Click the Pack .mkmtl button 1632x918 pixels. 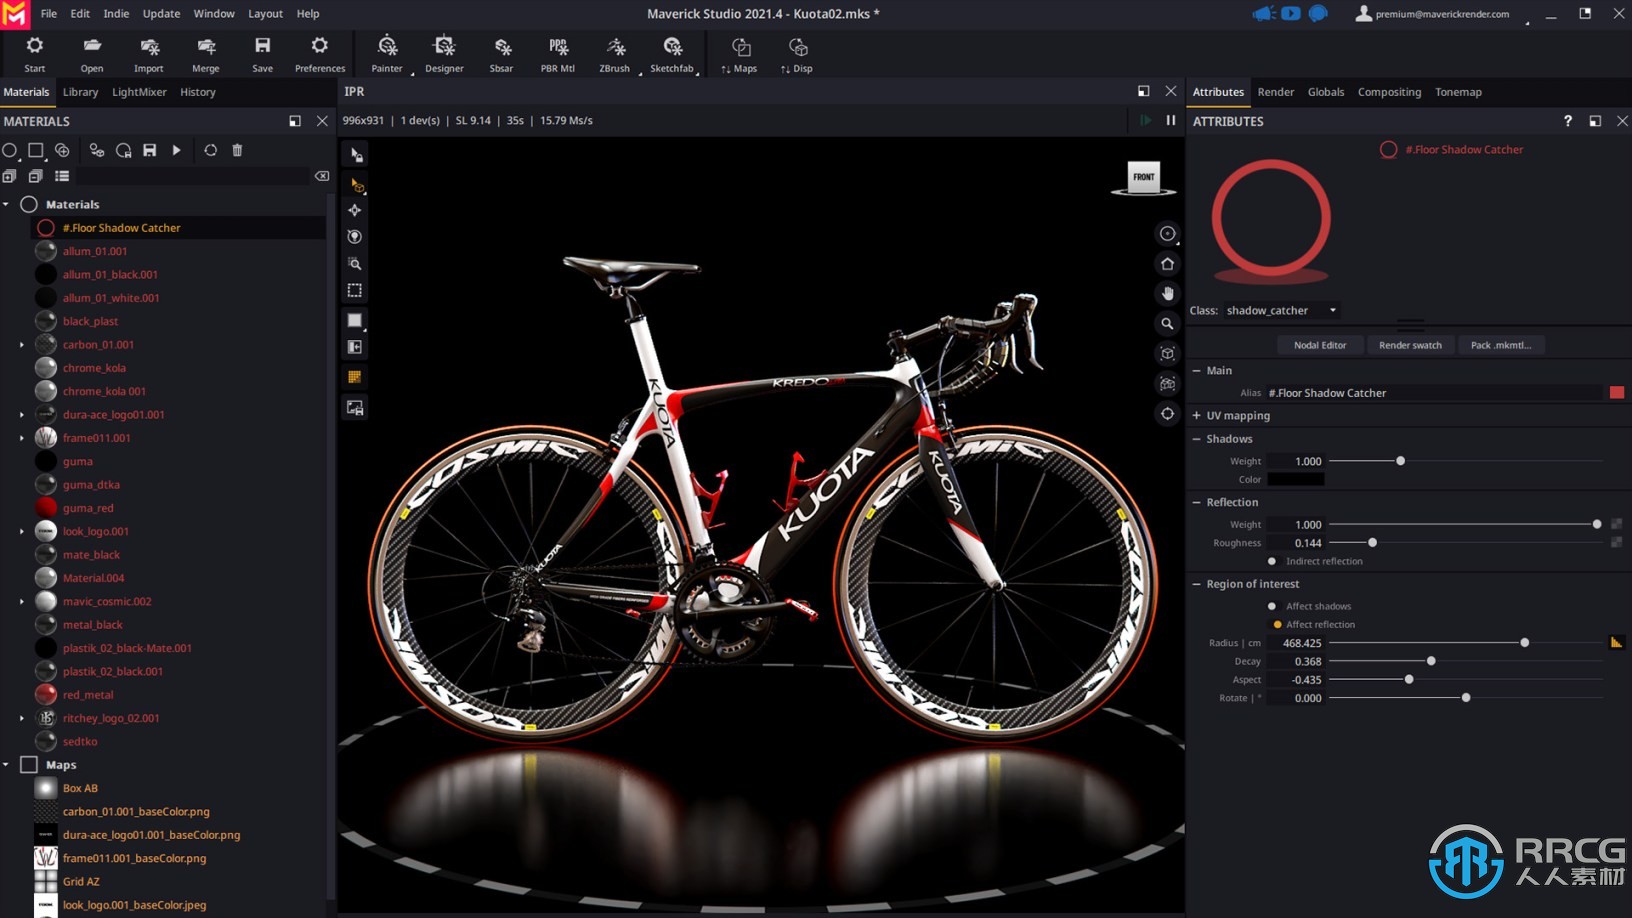(1500, 345)
